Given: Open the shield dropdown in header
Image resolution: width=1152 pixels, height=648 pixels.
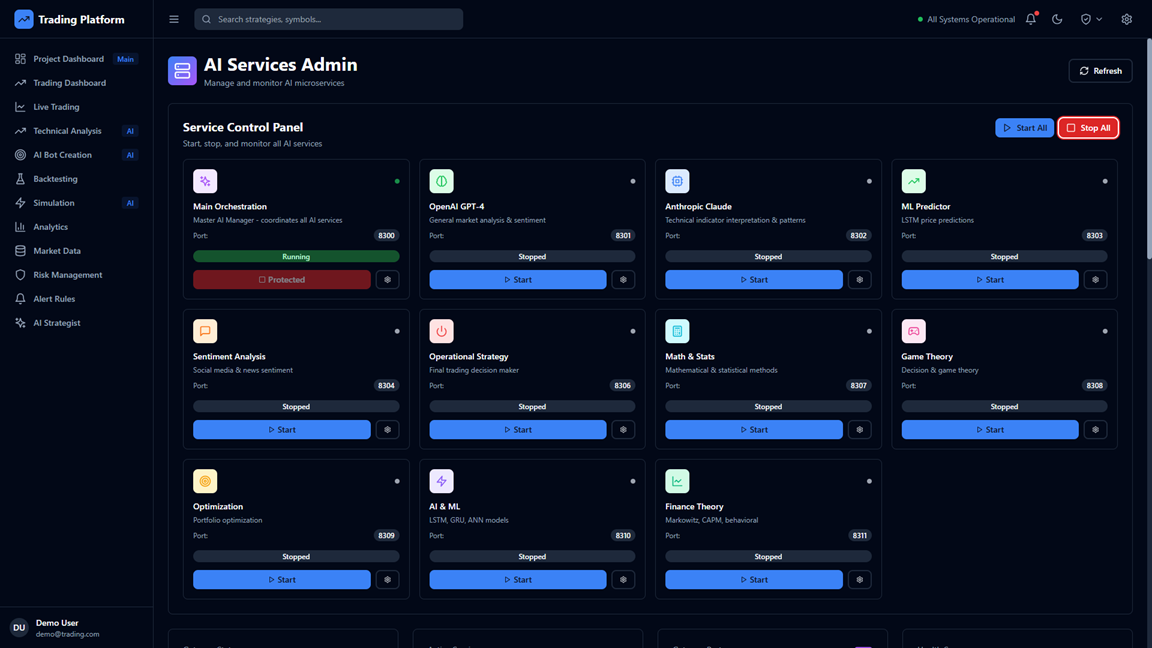Looking at the screenshot, I should pyautogui.click(x=1091, y=19).
